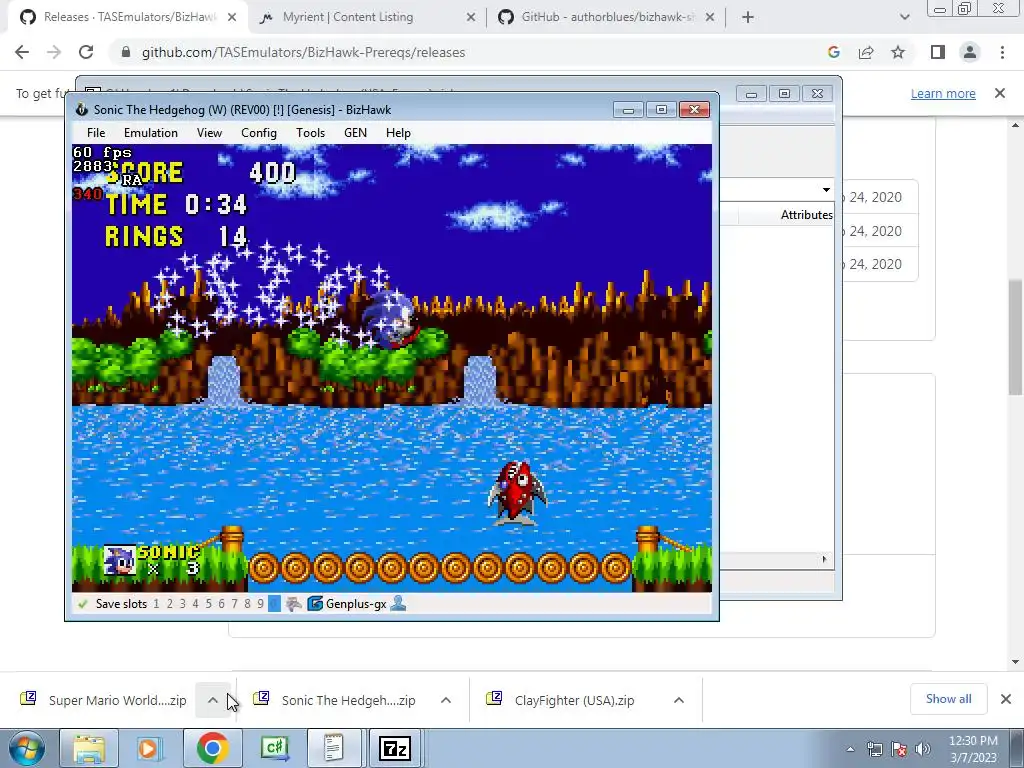Open the Chrome profile avatar menu
The image size is (1024, 768).
(x=970, y=52)
